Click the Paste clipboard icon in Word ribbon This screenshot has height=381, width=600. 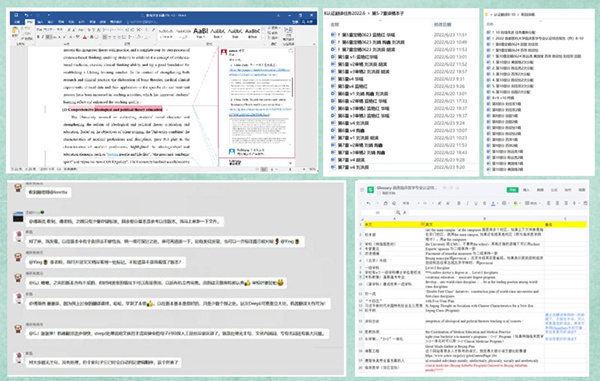(15, 32)
